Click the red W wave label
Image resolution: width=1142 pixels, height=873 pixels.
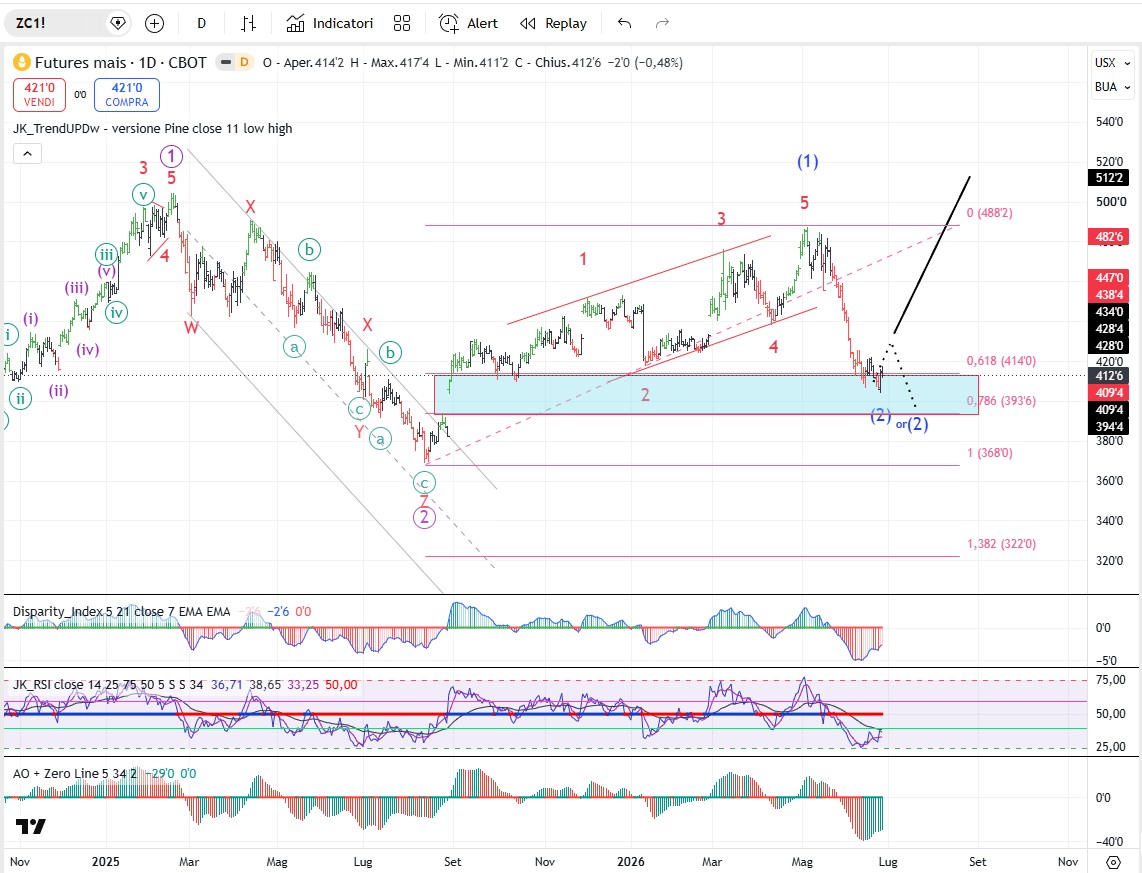pyautogui.click(x=191, y=328)
